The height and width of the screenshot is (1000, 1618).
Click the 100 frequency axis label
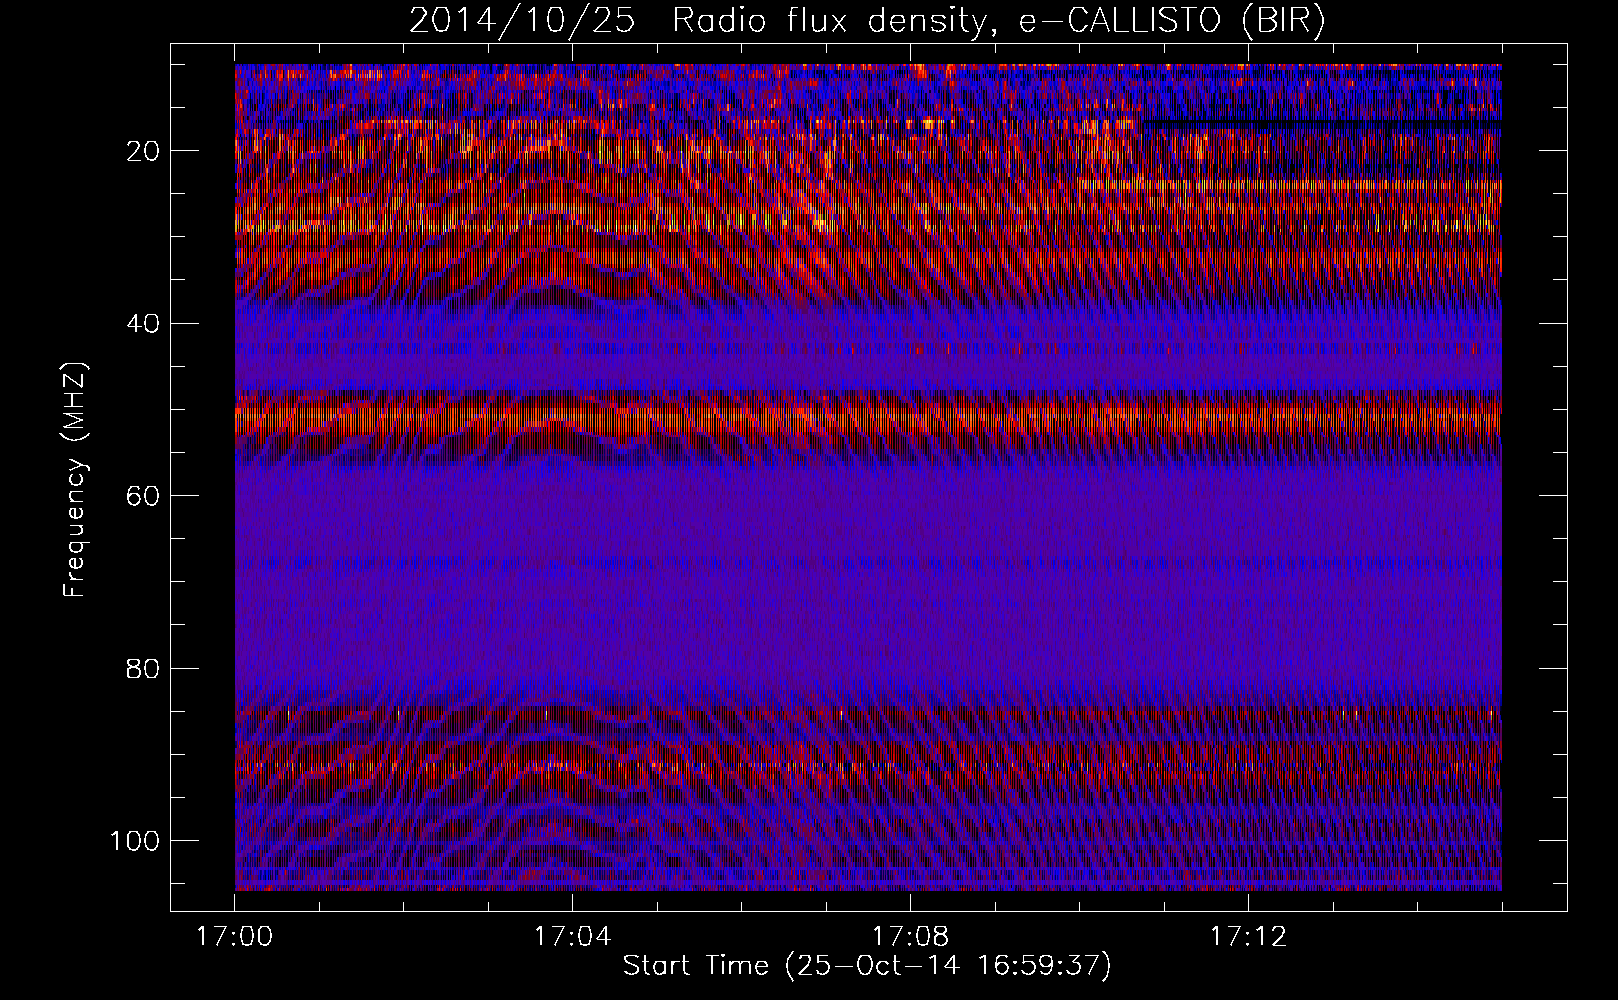click(x=135, y=841)
